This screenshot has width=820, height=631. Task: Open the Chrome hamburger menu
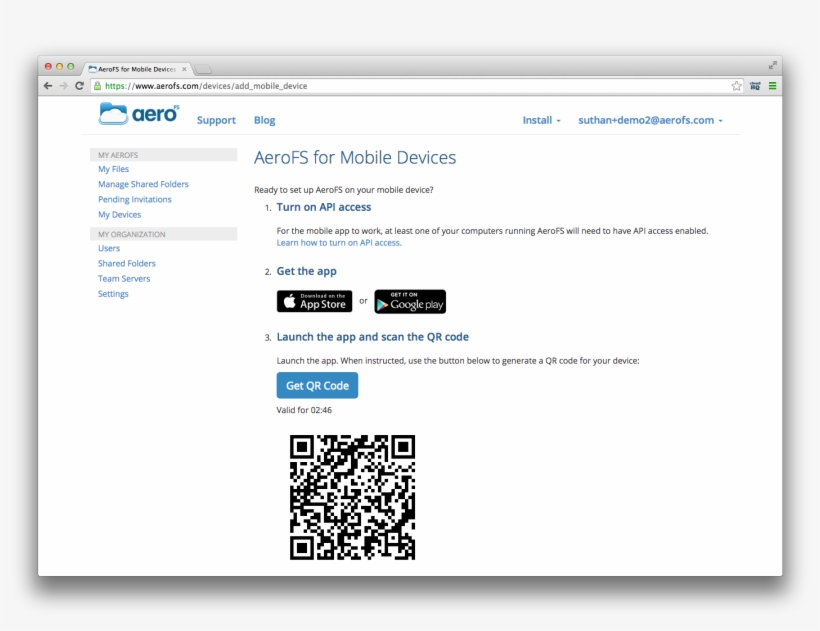[x=772, y=86]
